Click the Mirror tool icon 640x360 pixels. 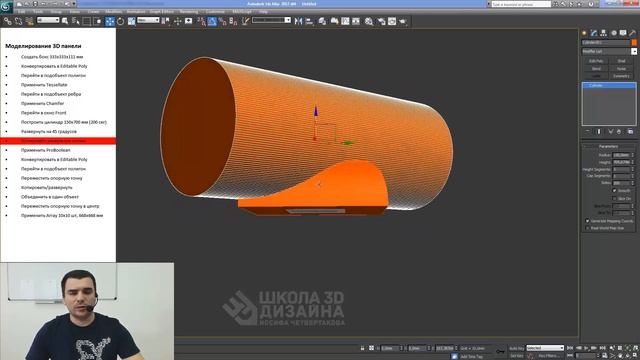click(x=298, y=21)
